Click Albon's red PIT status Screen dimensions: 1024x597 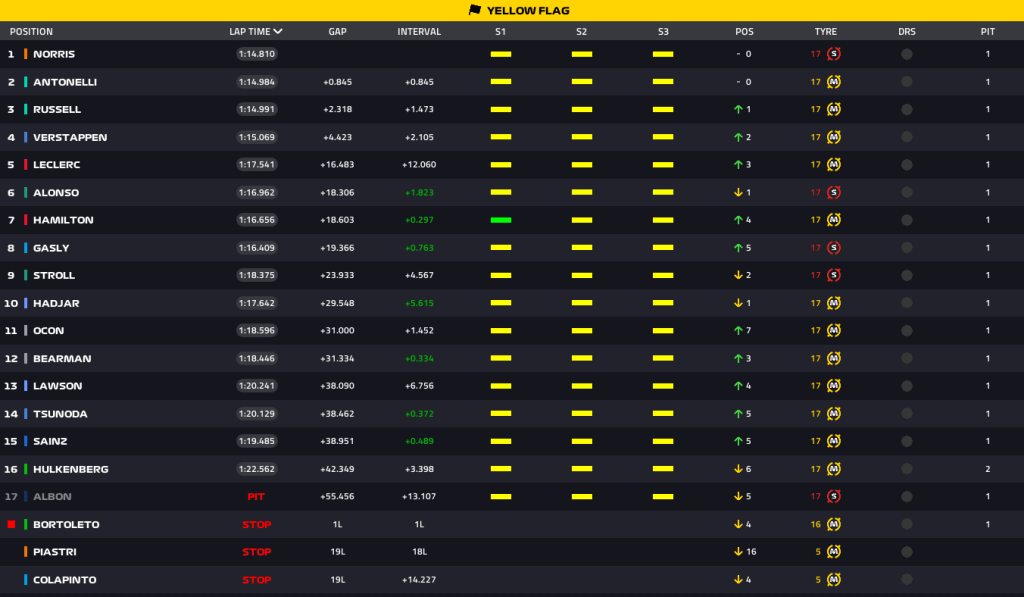point(256,496)
